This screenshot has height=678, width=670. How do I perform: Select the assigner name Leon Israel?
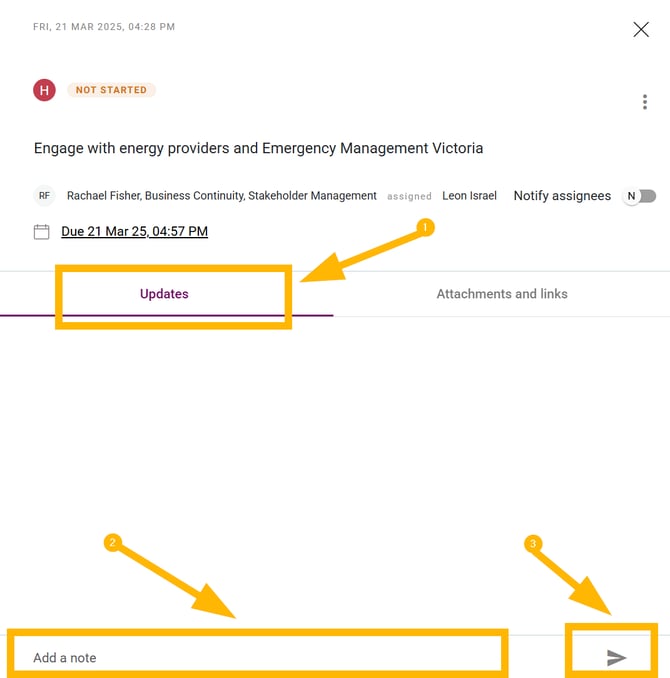[x=469, y=196]
